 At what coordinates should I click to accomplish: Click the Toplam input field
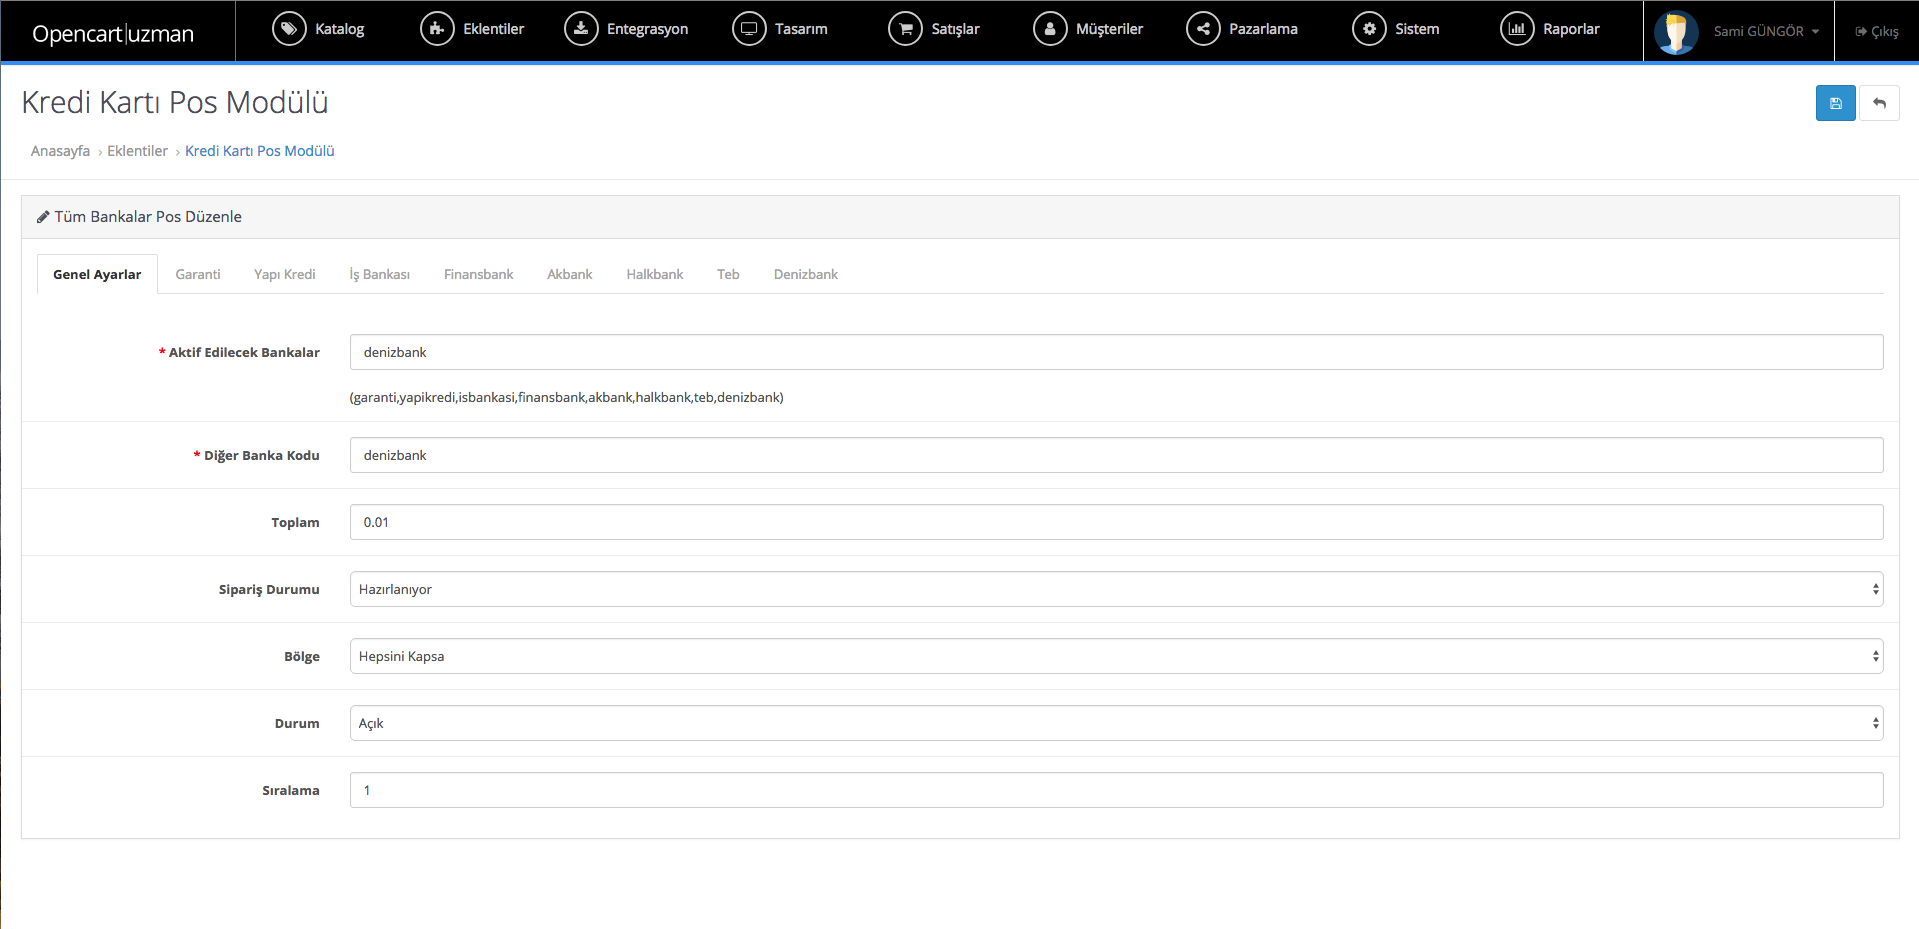click(x=1116, y=522)
